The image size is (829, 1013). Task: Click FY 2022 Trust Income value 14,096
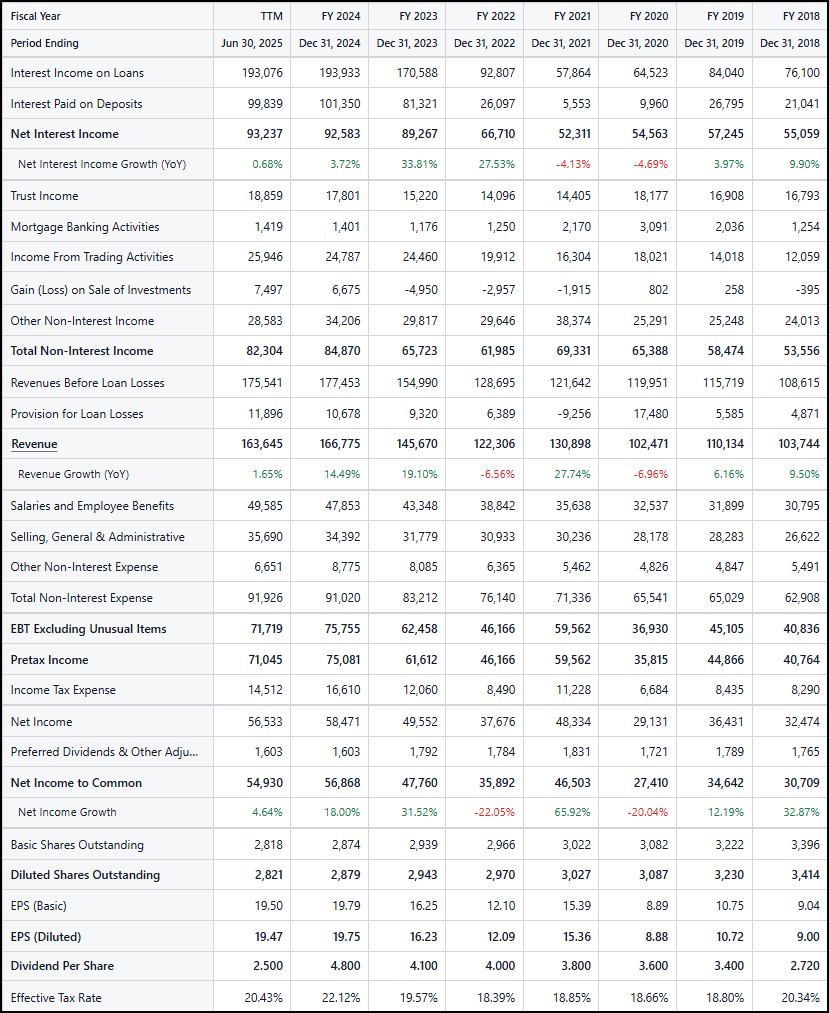498,196
